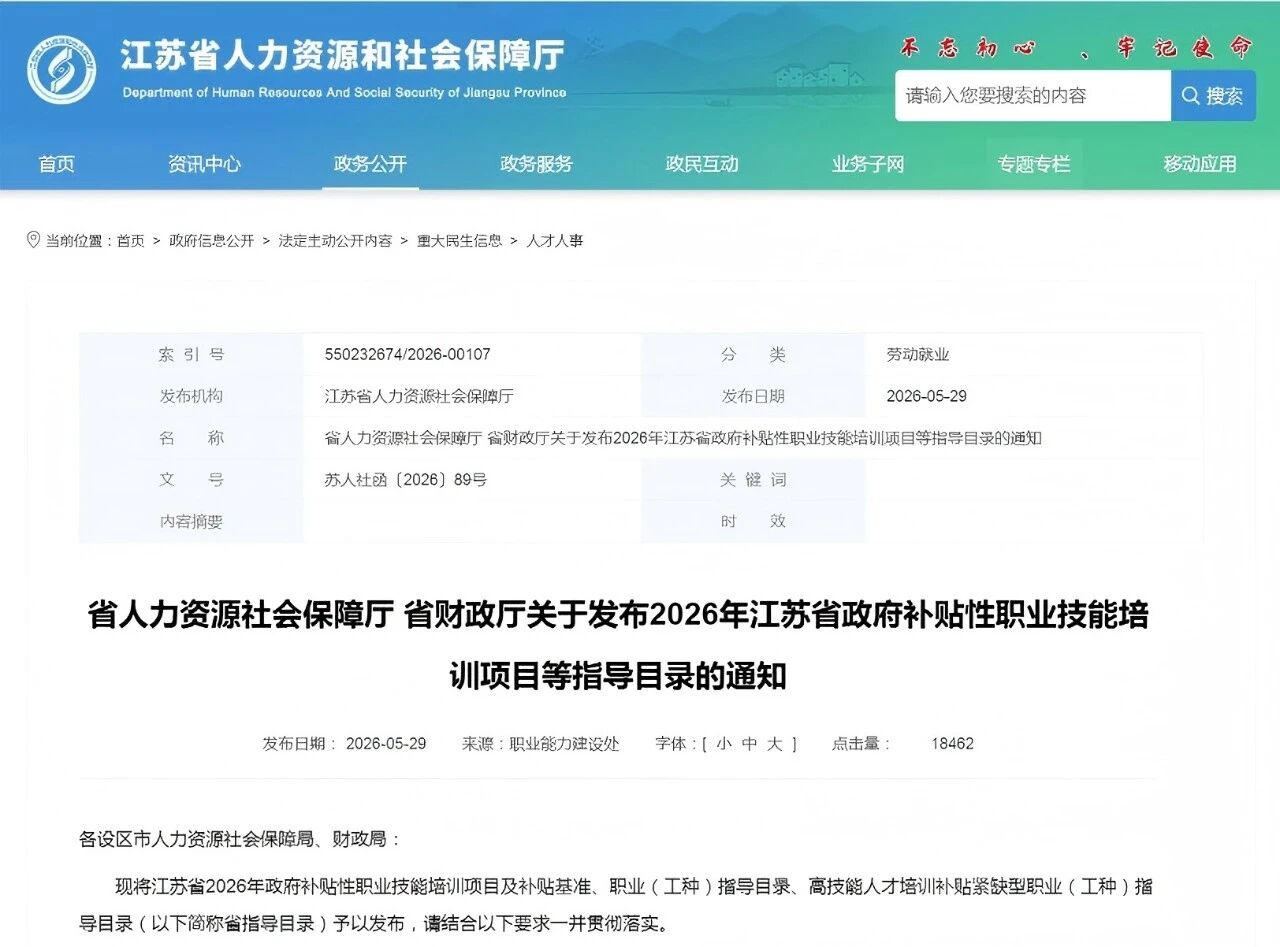
Task: Select index number 550232674/2026-00107
Action: click(408, 355)
